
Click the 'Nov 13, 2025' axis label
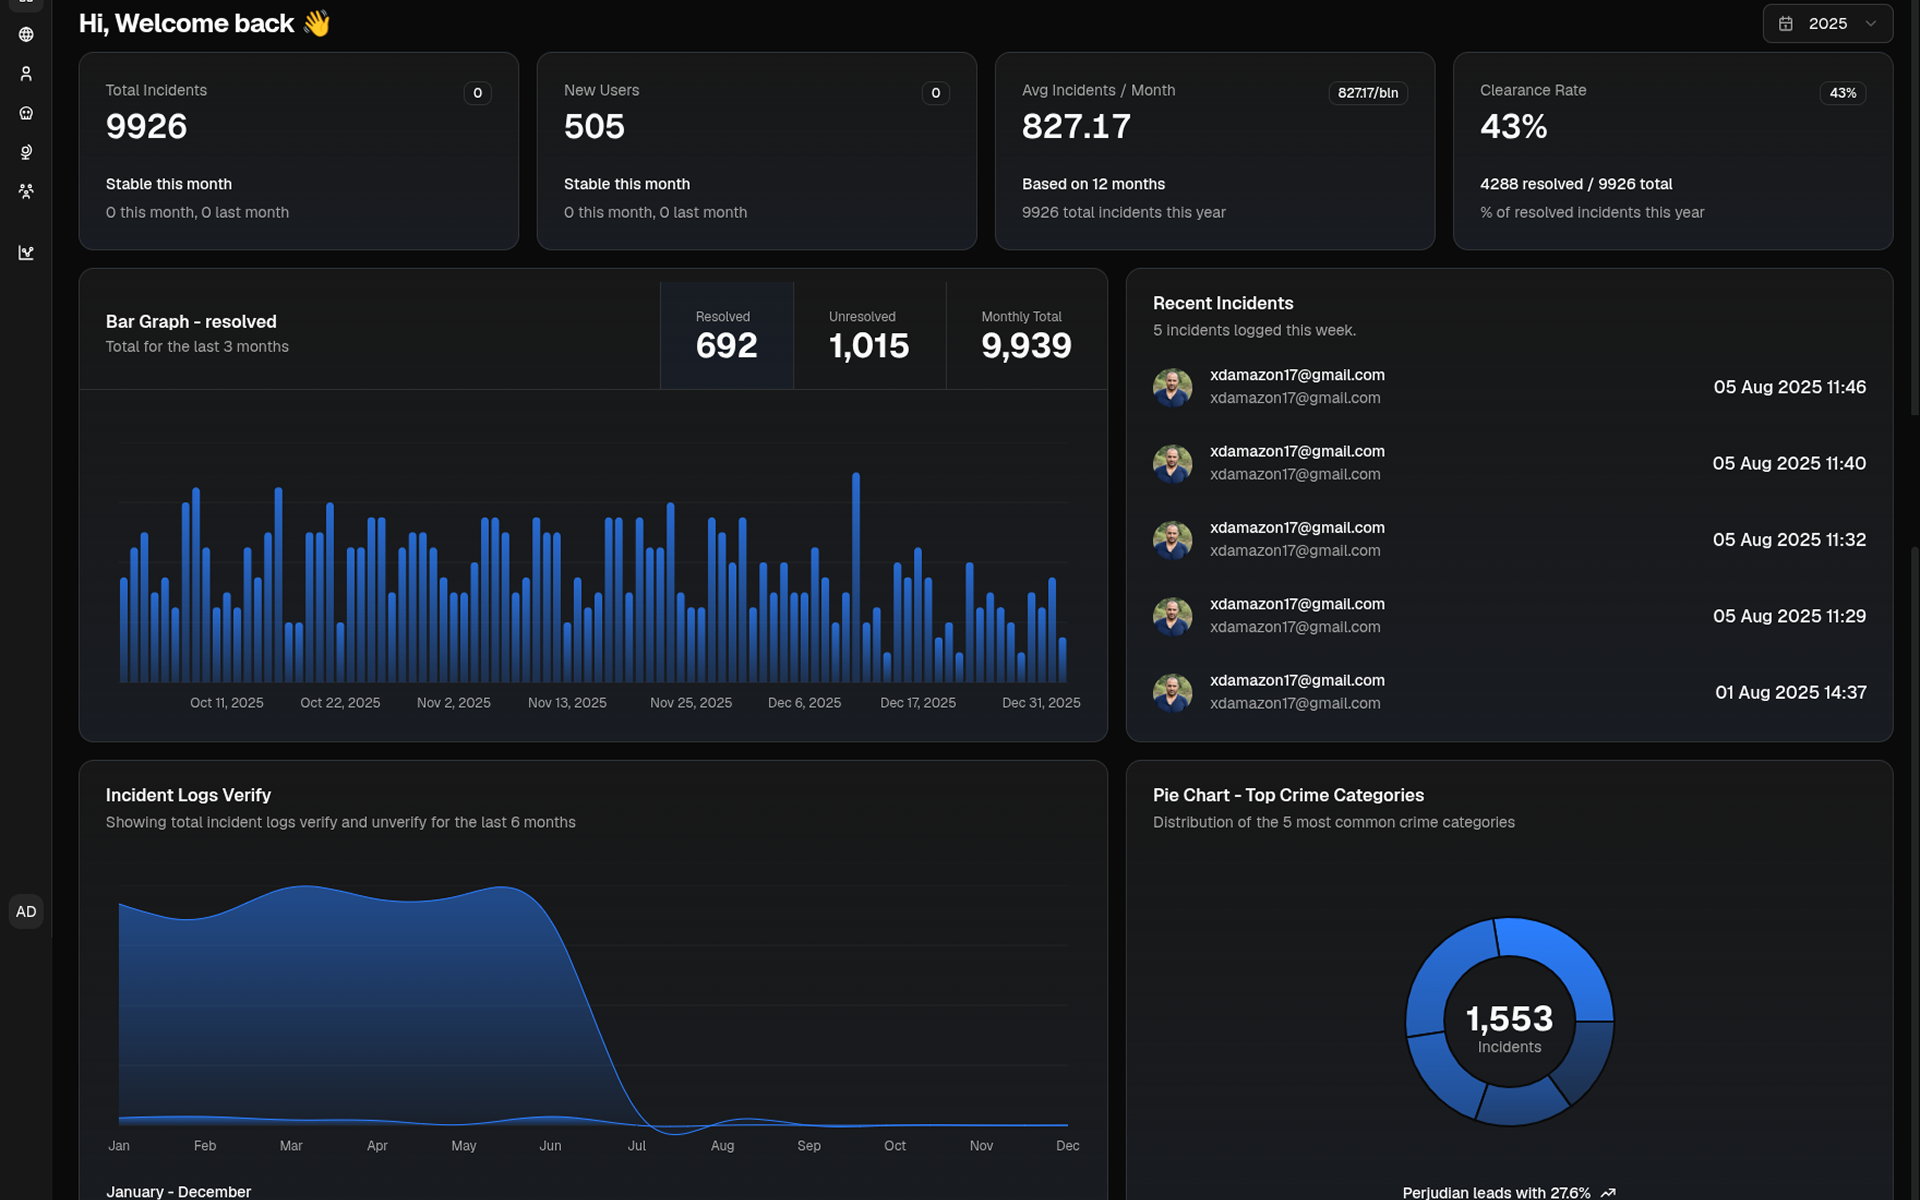tap(567, 703)
